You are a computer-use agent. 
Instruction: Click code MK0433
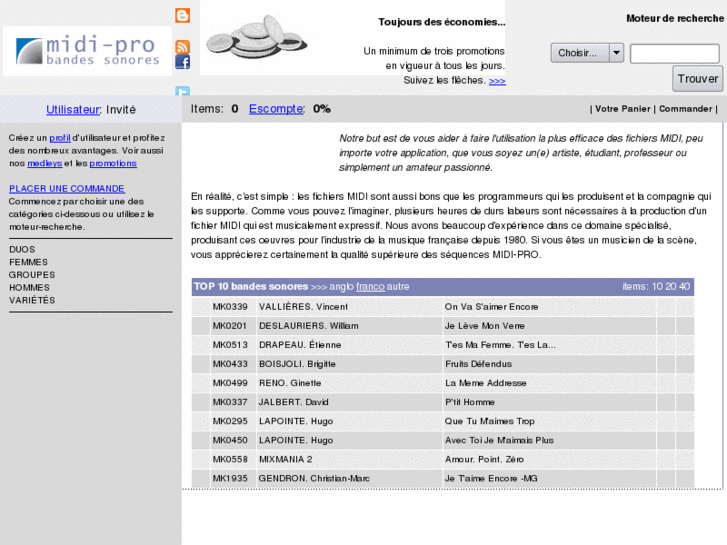click(x=230, y=364)
